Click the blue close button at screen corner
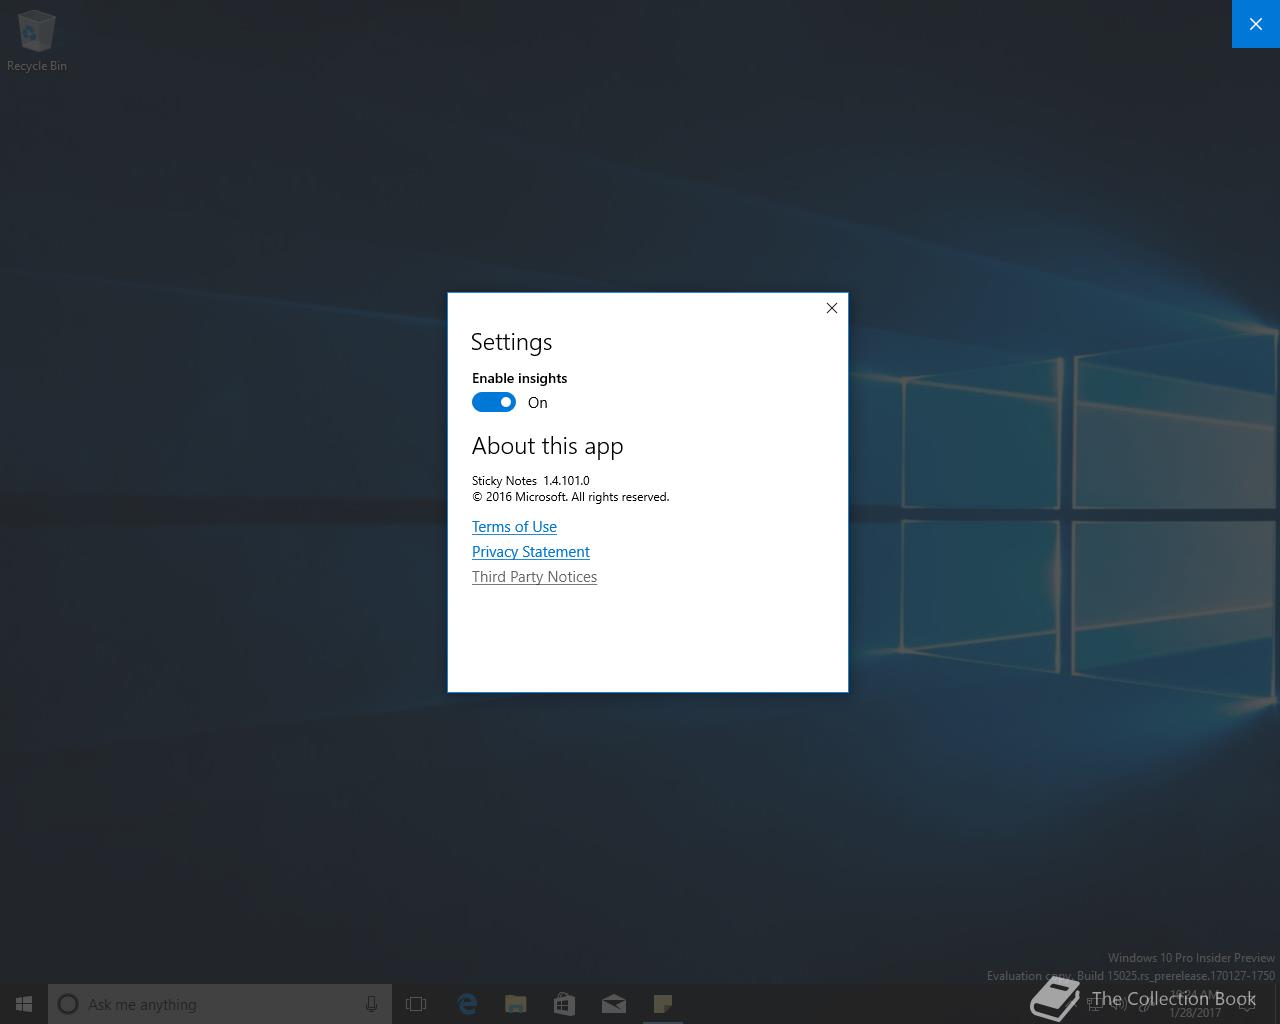Viewport: 1280px width, 1024px height. point(1256,24)
